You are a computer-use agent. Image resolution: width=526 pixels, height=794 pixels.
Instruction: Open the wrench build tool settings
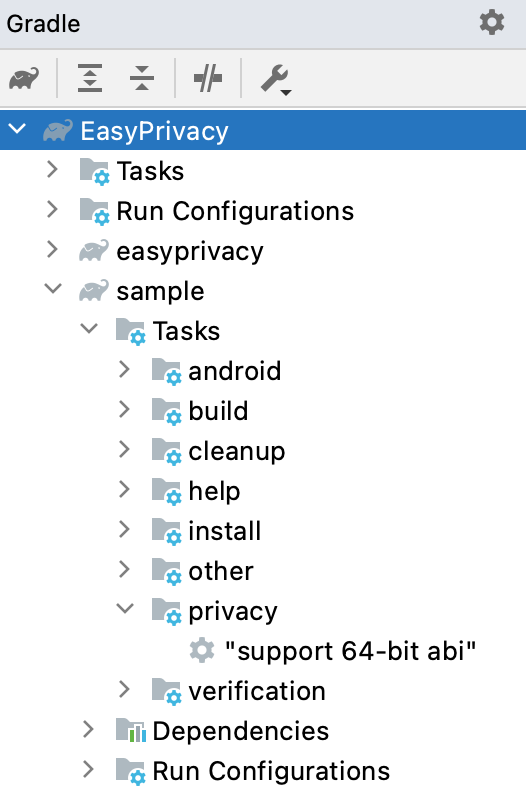click(x=275, y=80)
